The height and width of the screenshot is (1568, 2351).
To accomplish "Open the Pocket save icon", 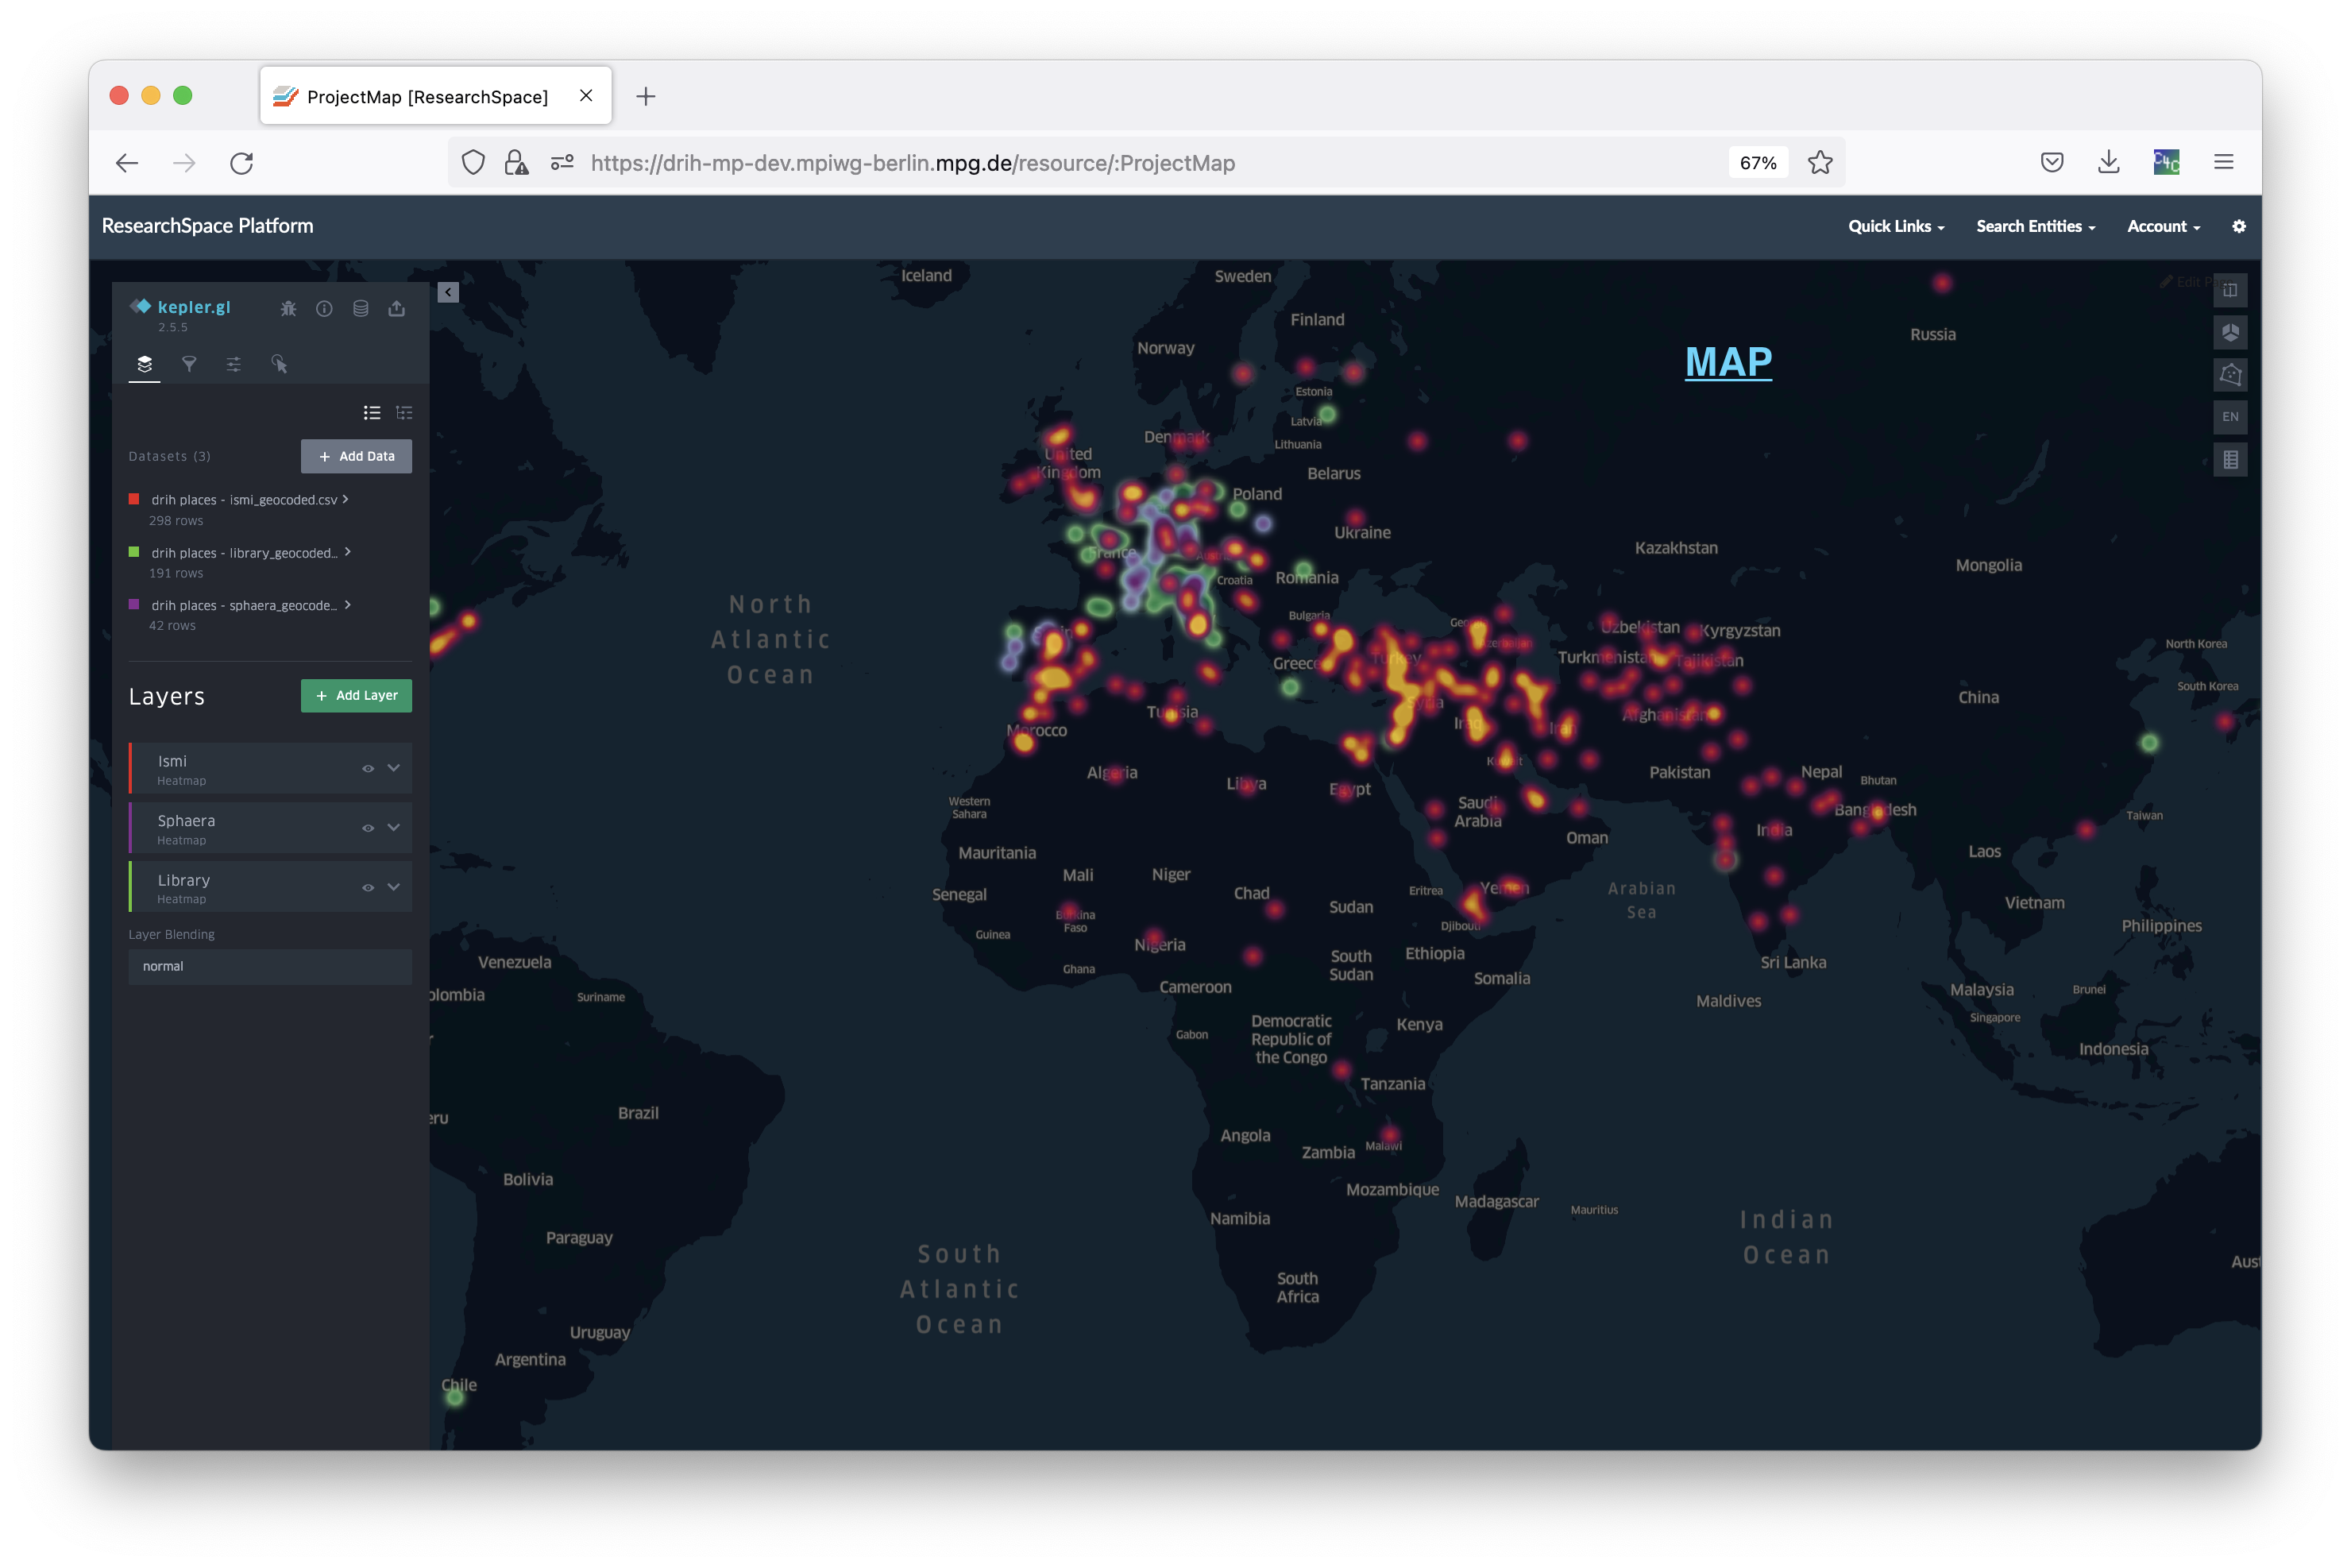I will 2052,162.
